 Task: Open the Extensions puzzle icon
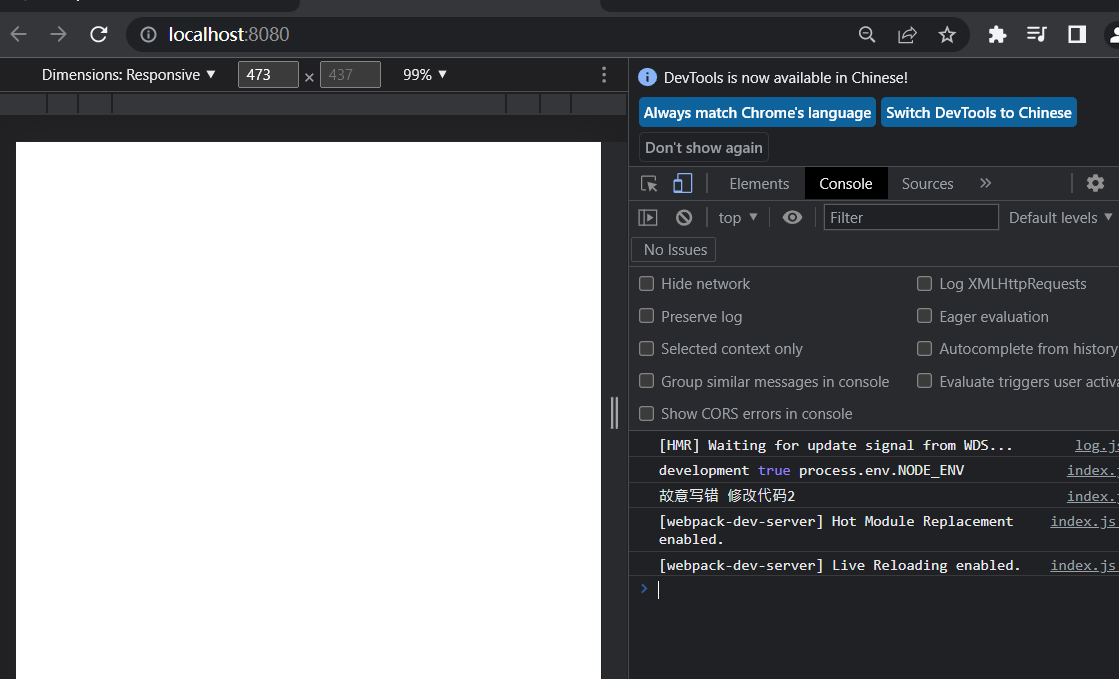997,34
